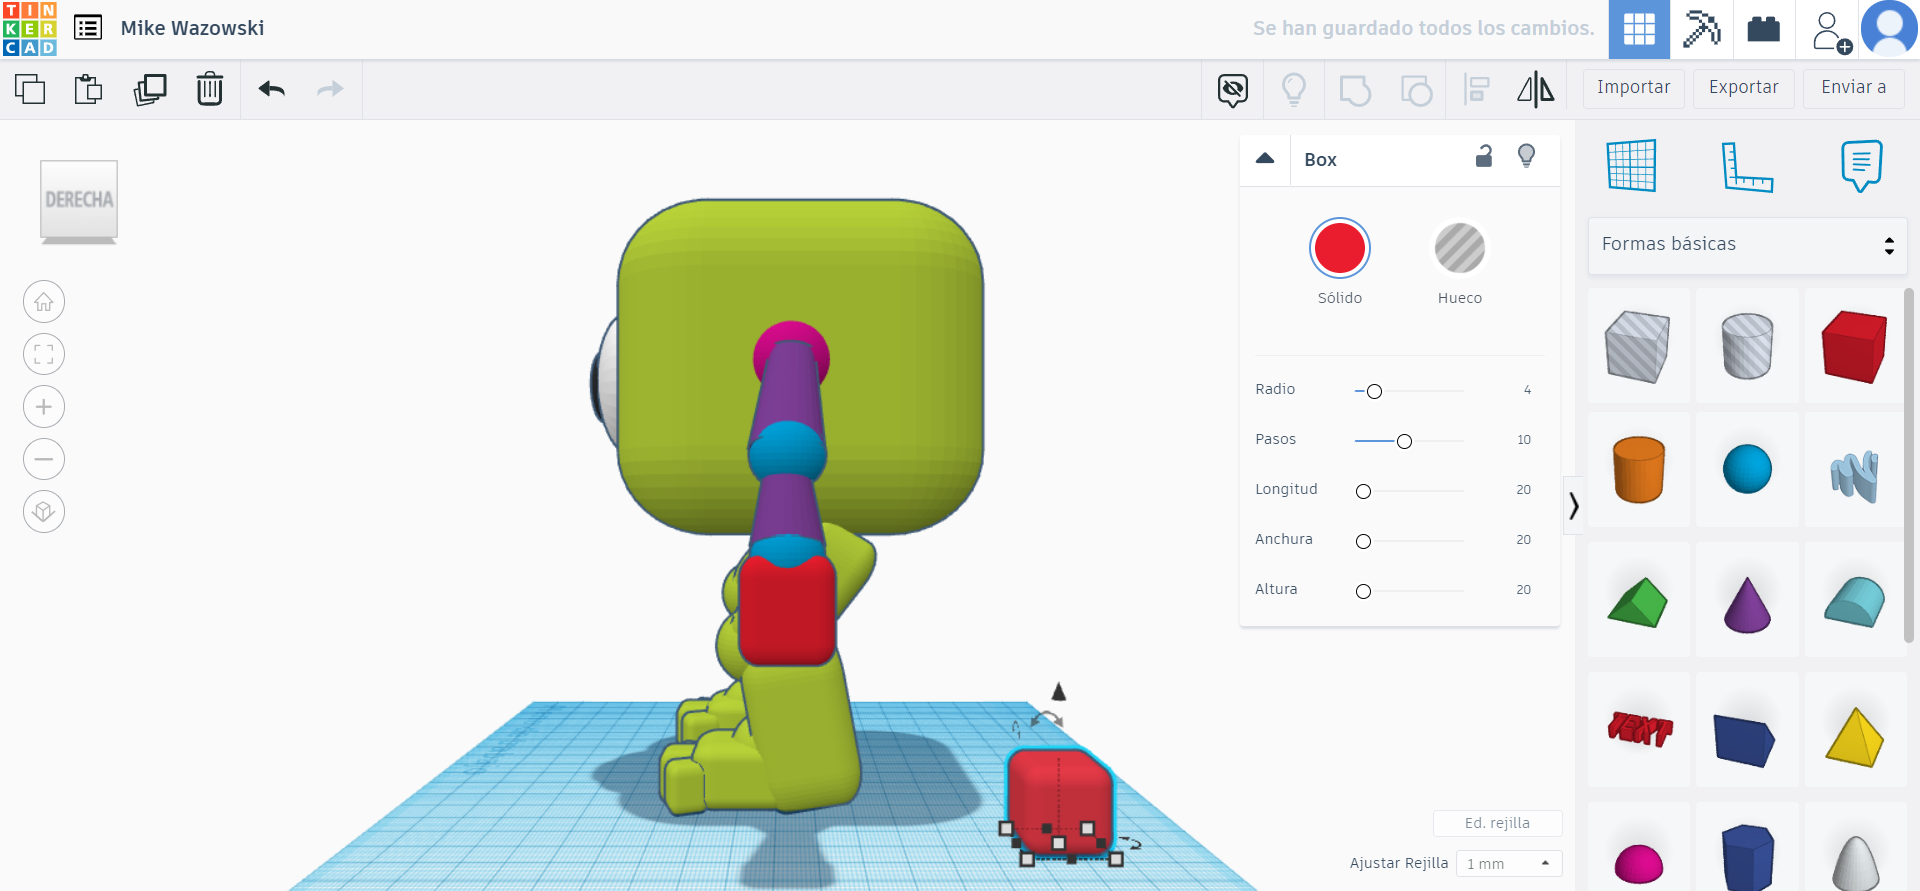Duplicate and repeat the selected shape

pos(150,89)
